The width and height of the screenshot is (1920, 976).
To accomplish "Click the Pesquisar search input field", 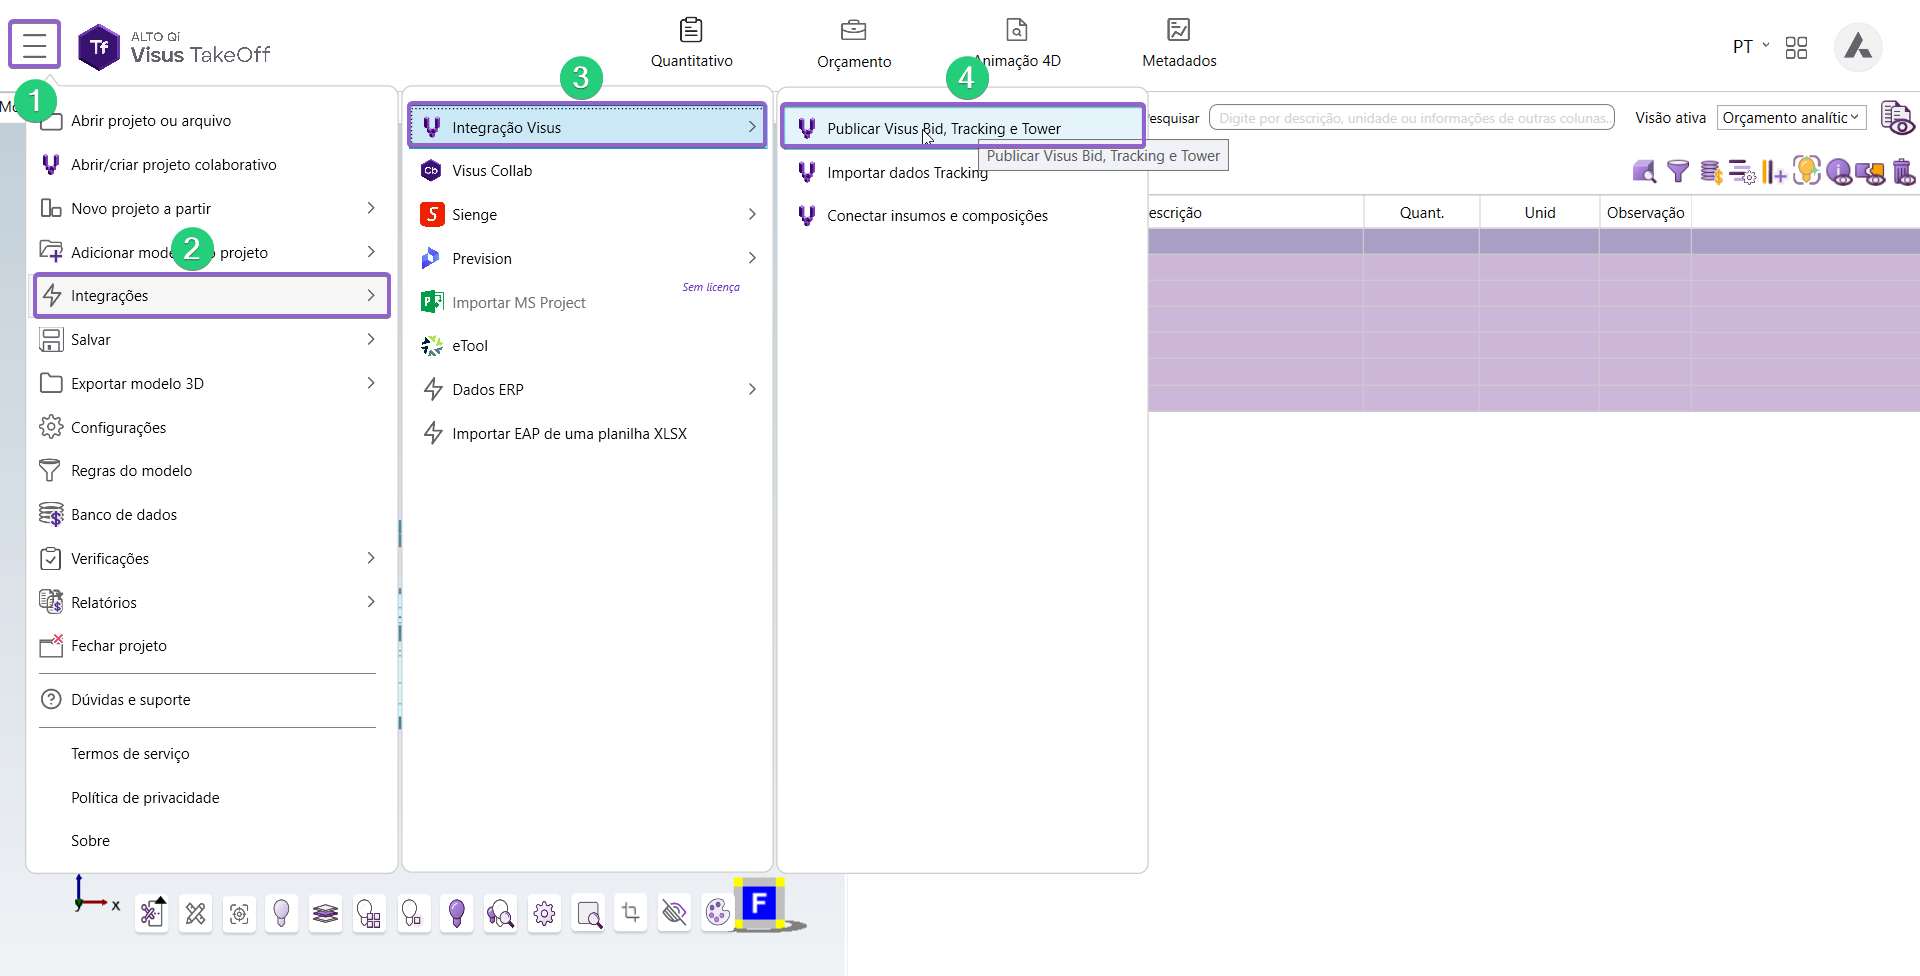I will click(x=1412, y=118).
